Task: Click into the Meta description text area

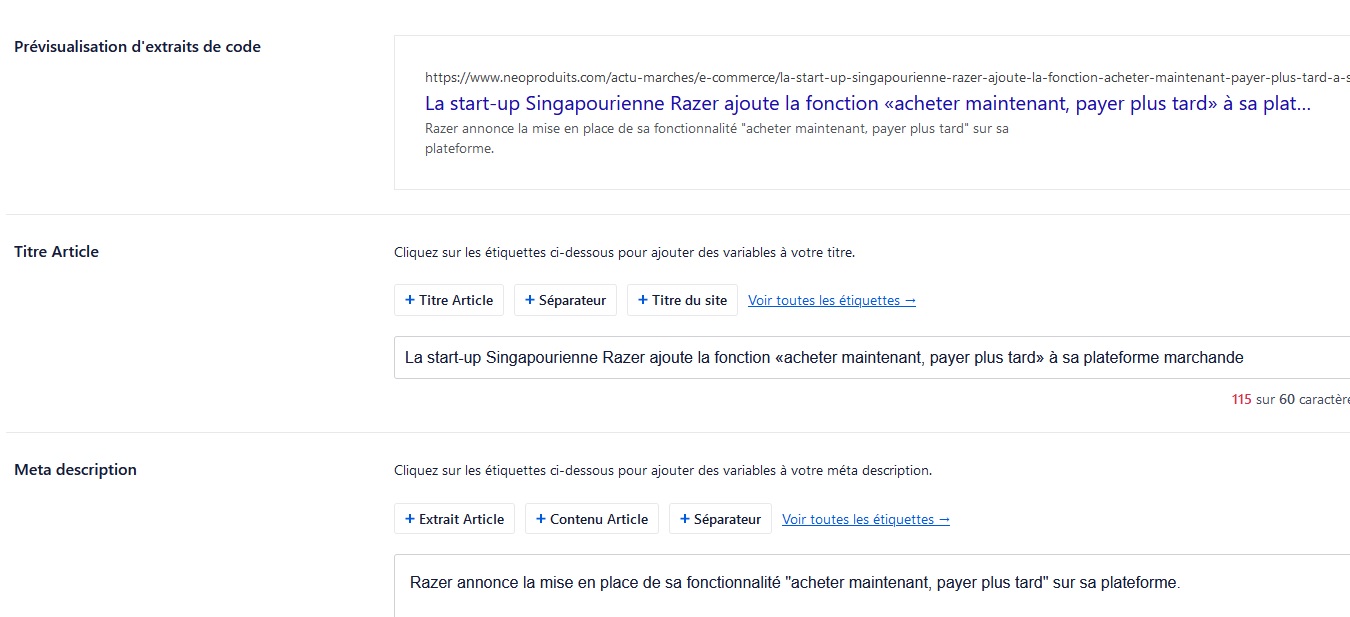Action: pos(872,586)
